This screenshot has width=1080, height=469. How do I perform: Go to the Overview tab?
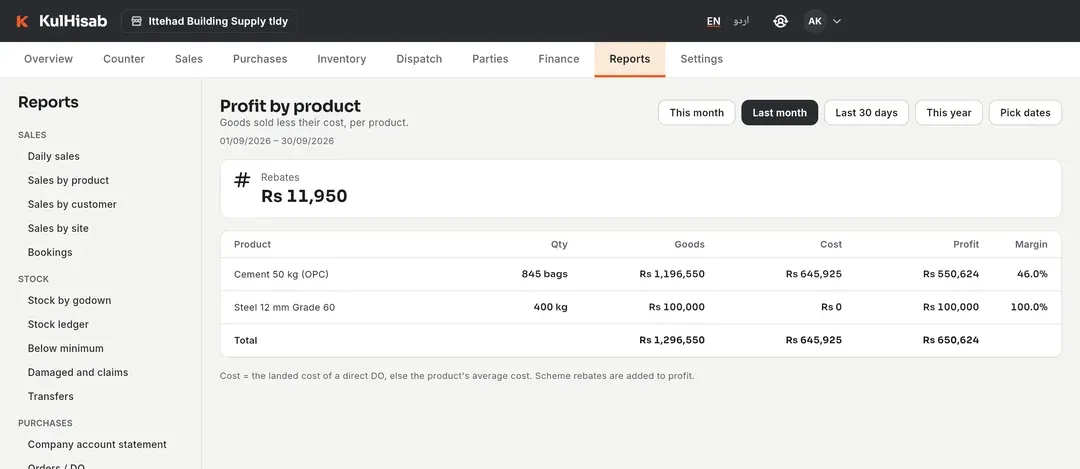click(48, 59)
